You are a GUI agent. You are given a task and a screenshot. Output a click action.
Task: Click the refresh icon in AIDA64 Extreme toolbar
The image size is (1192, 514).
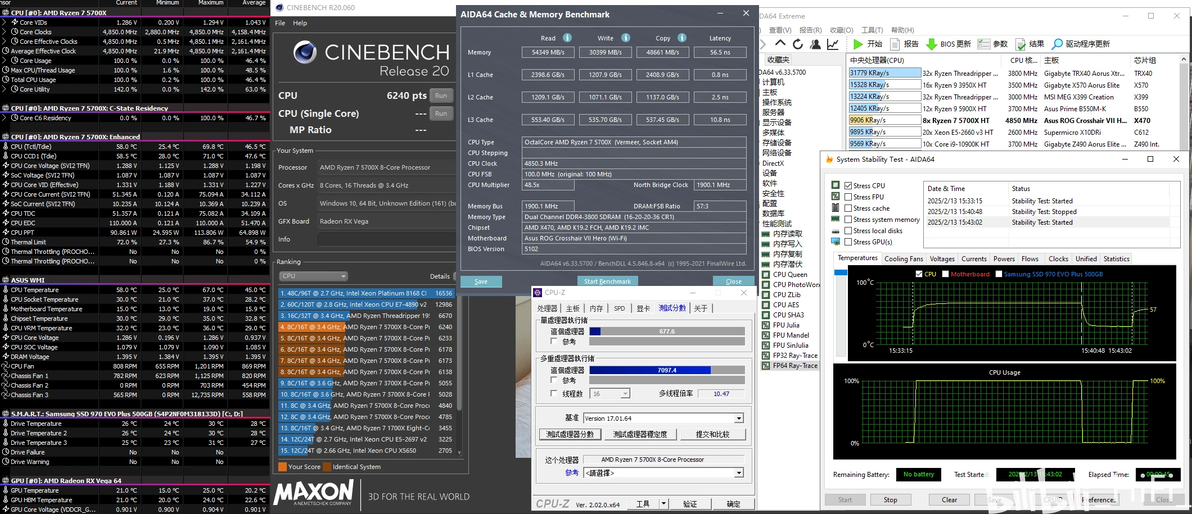pyautogui.click(x=797, y=44)
